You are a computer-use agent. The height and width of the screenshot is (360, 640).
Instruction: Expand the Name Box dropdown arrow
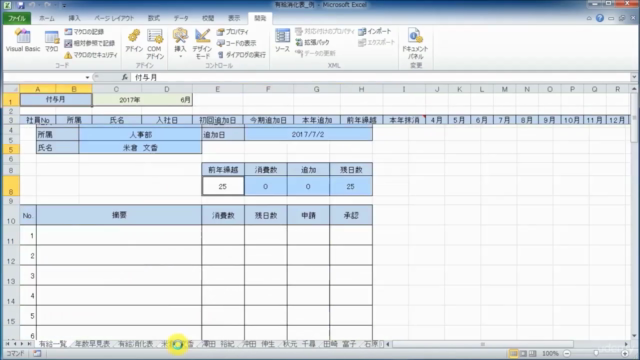coord(87,77)
